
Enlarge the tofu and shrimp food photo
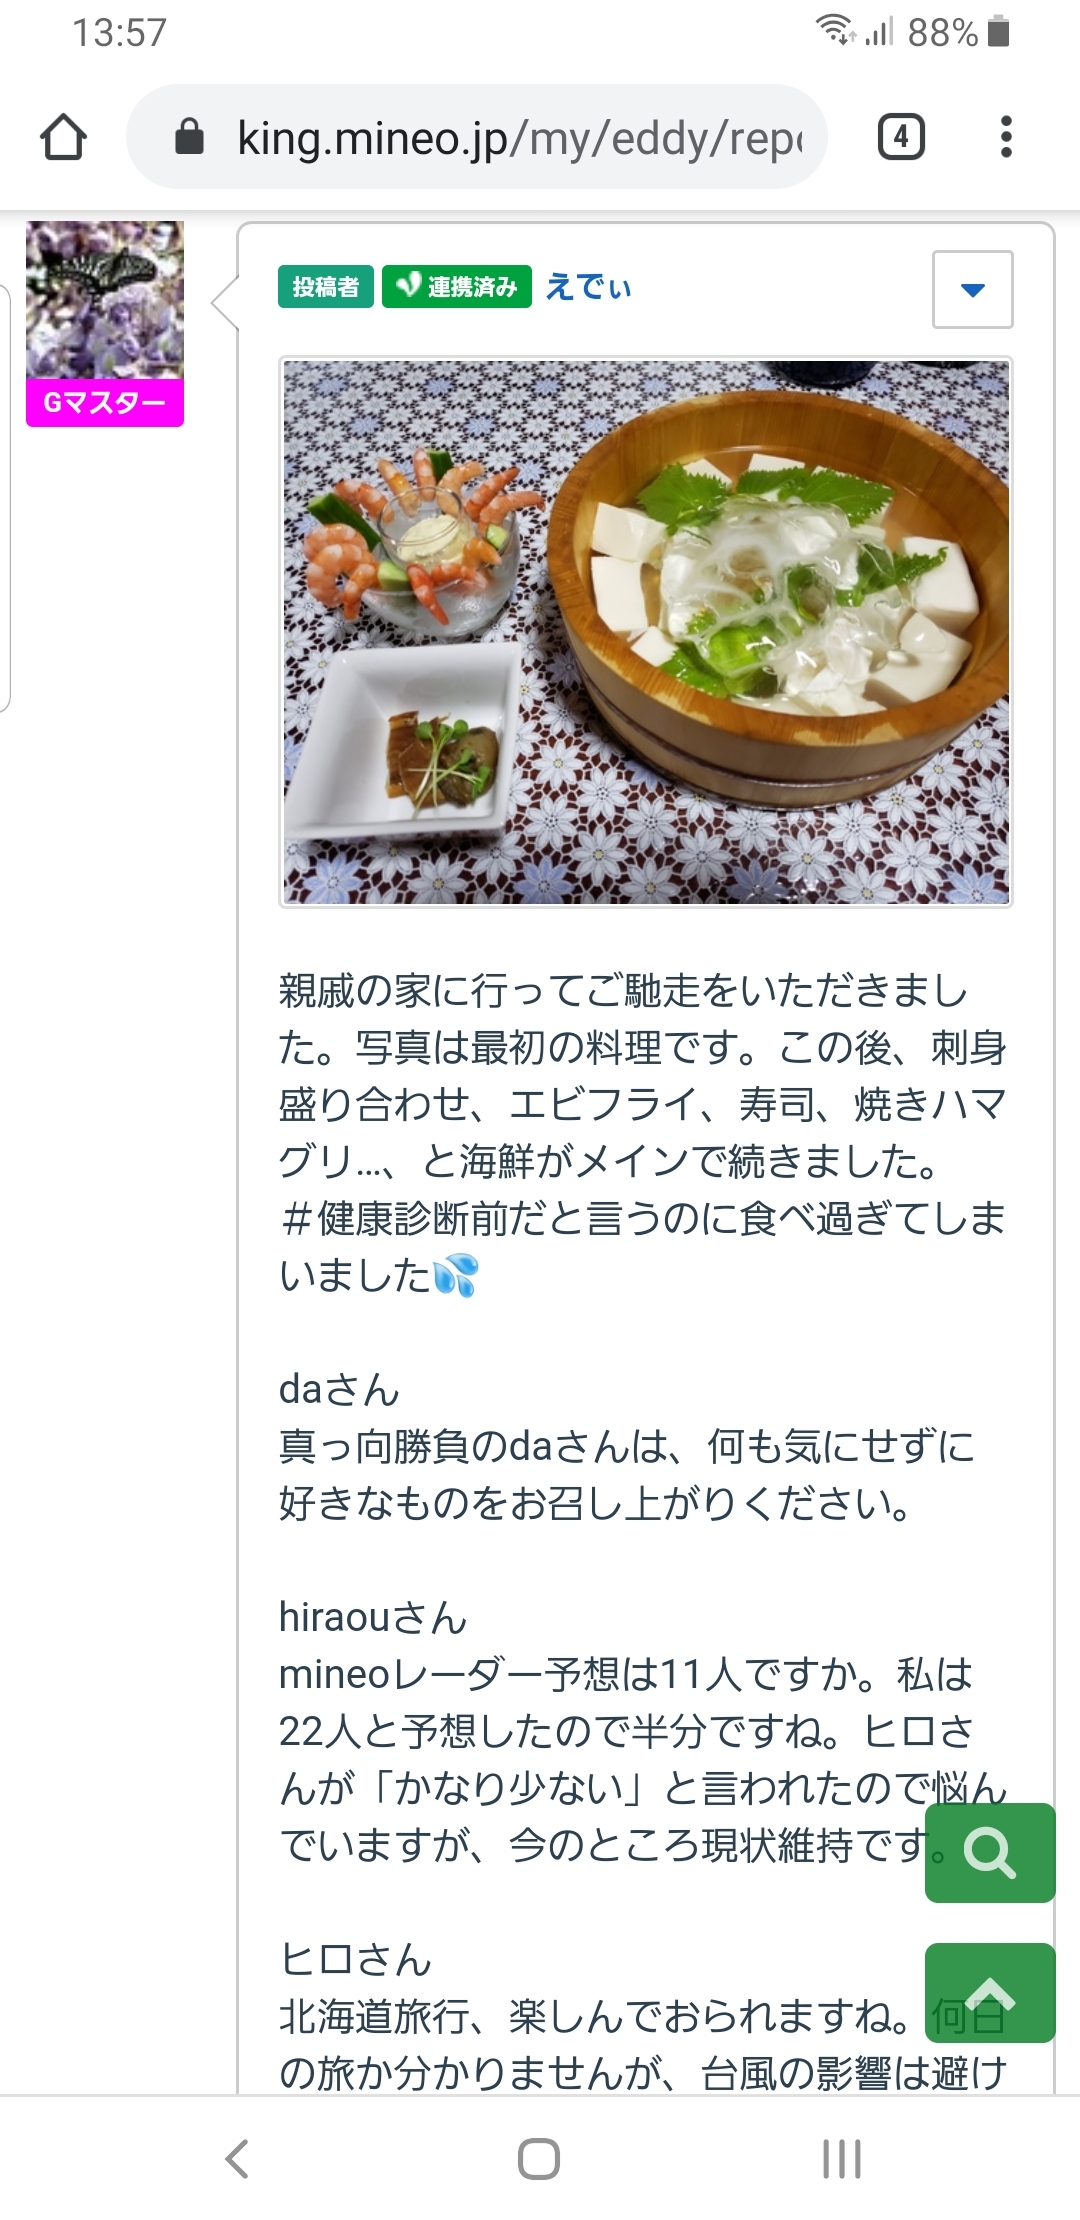click(646, 632)
